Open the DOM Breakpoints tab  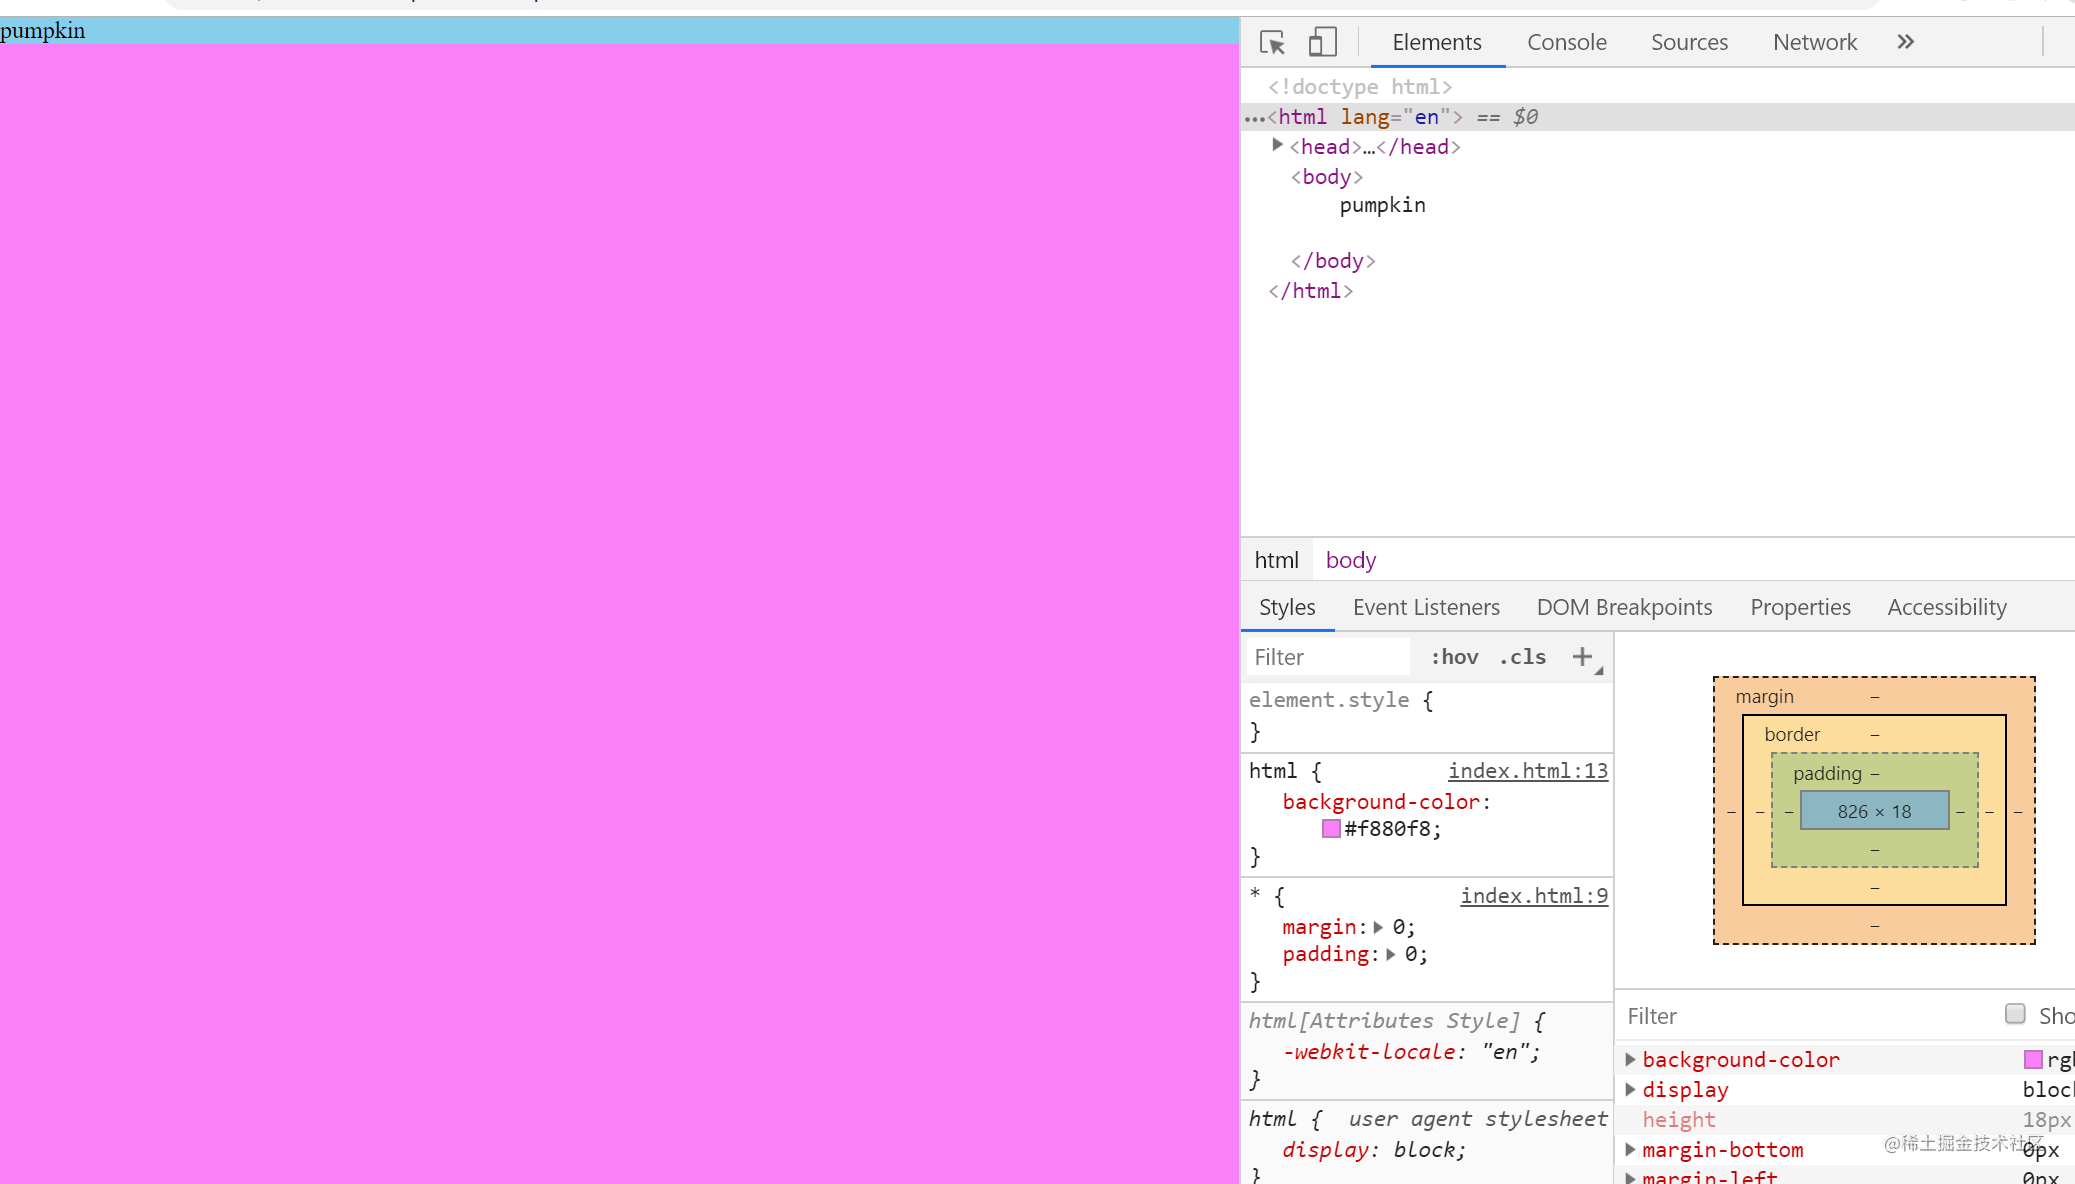tap(1624, 607)
